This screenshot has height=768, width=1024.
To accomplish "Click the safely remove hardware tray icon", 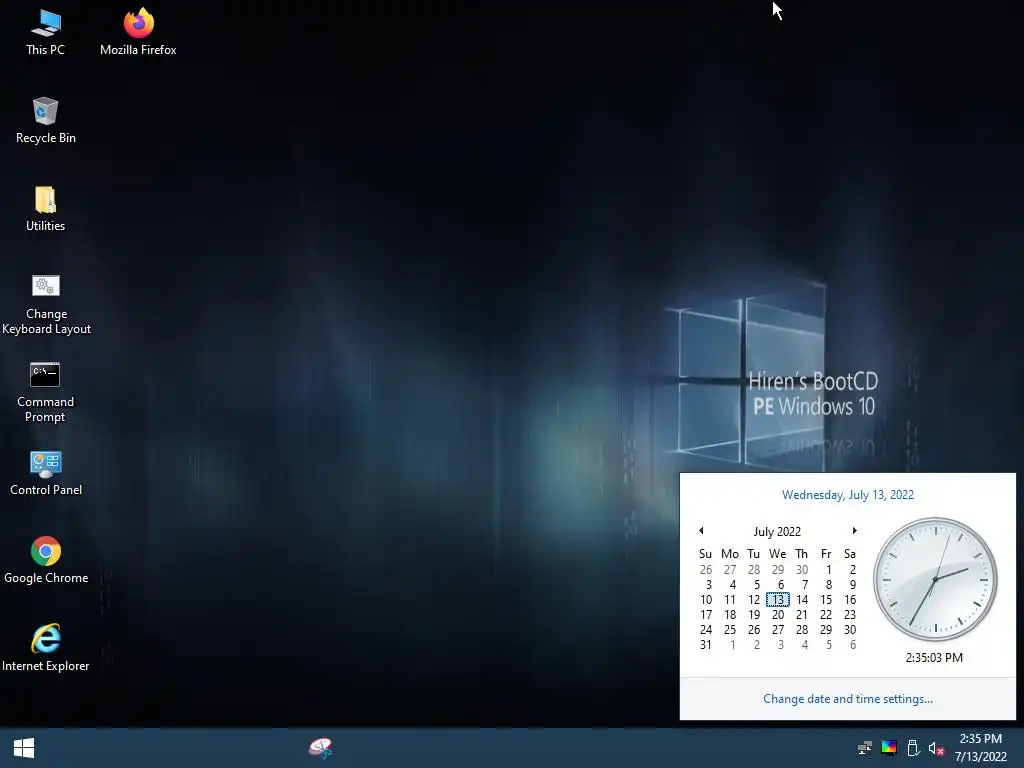I will (x=914, y=748).
